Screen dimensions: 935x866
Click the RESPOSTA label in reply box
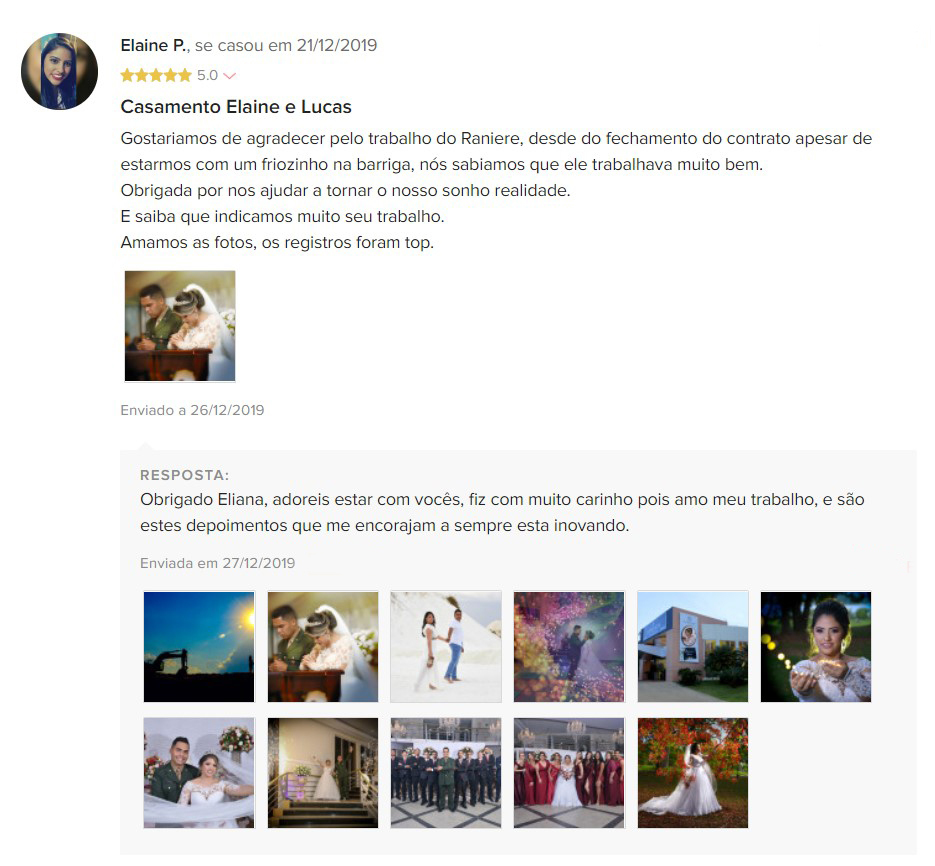184,475
